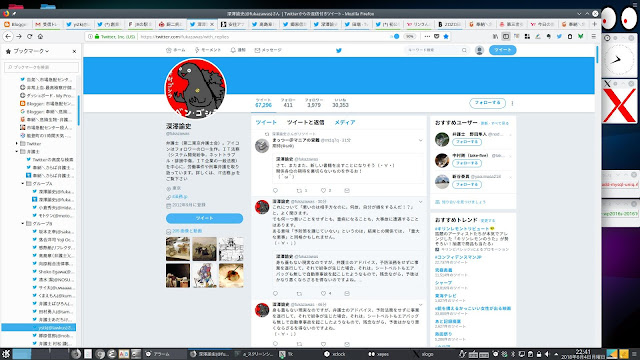The image size is (640, 360).
Task: Click the ツイート count stat 67,296
Action: (263, 103)
